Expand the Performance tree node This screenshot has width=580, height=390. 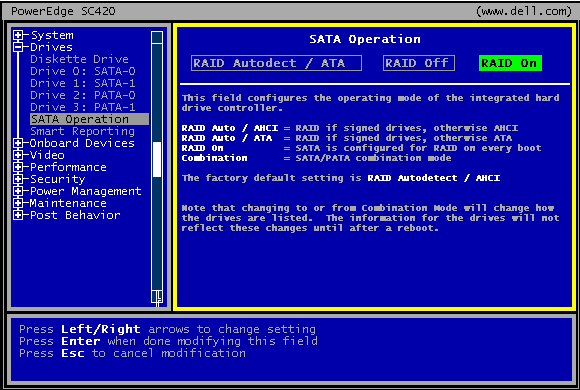click(18, 167)
